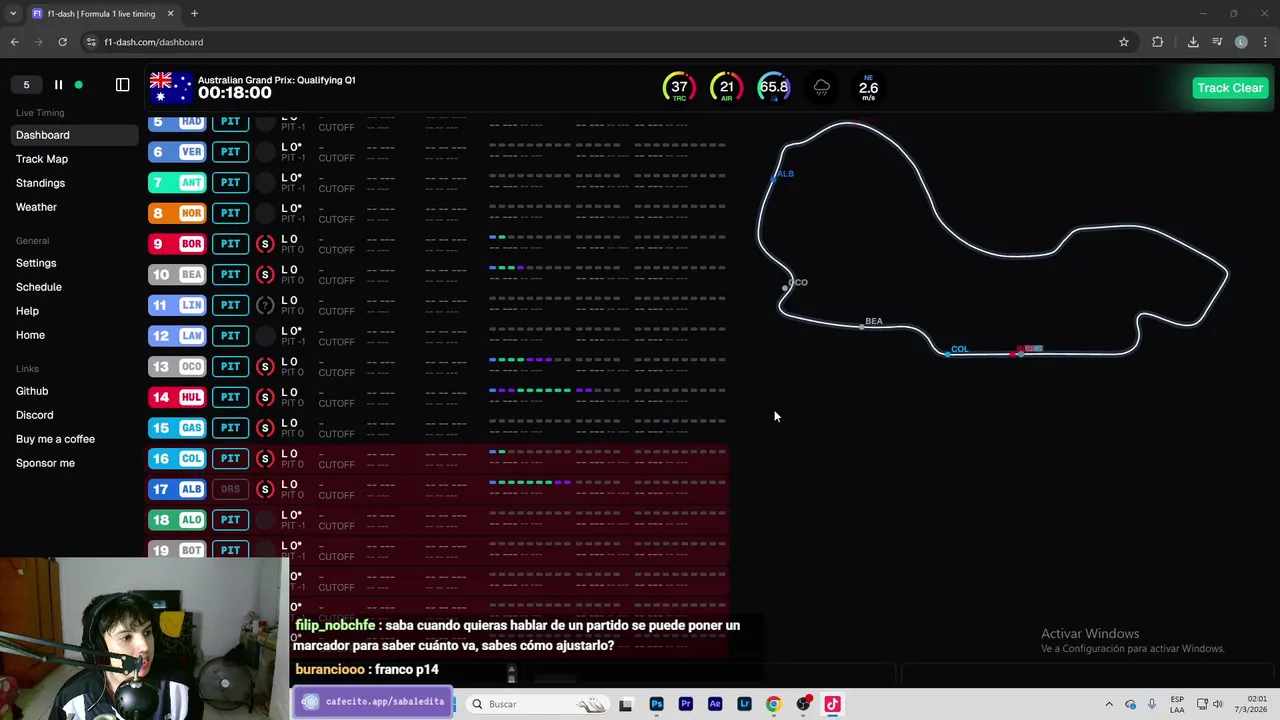This screenshot has width=1280, height=720.
Task: Open After Effects from the taskbar
Action: (x=715, y=704)
